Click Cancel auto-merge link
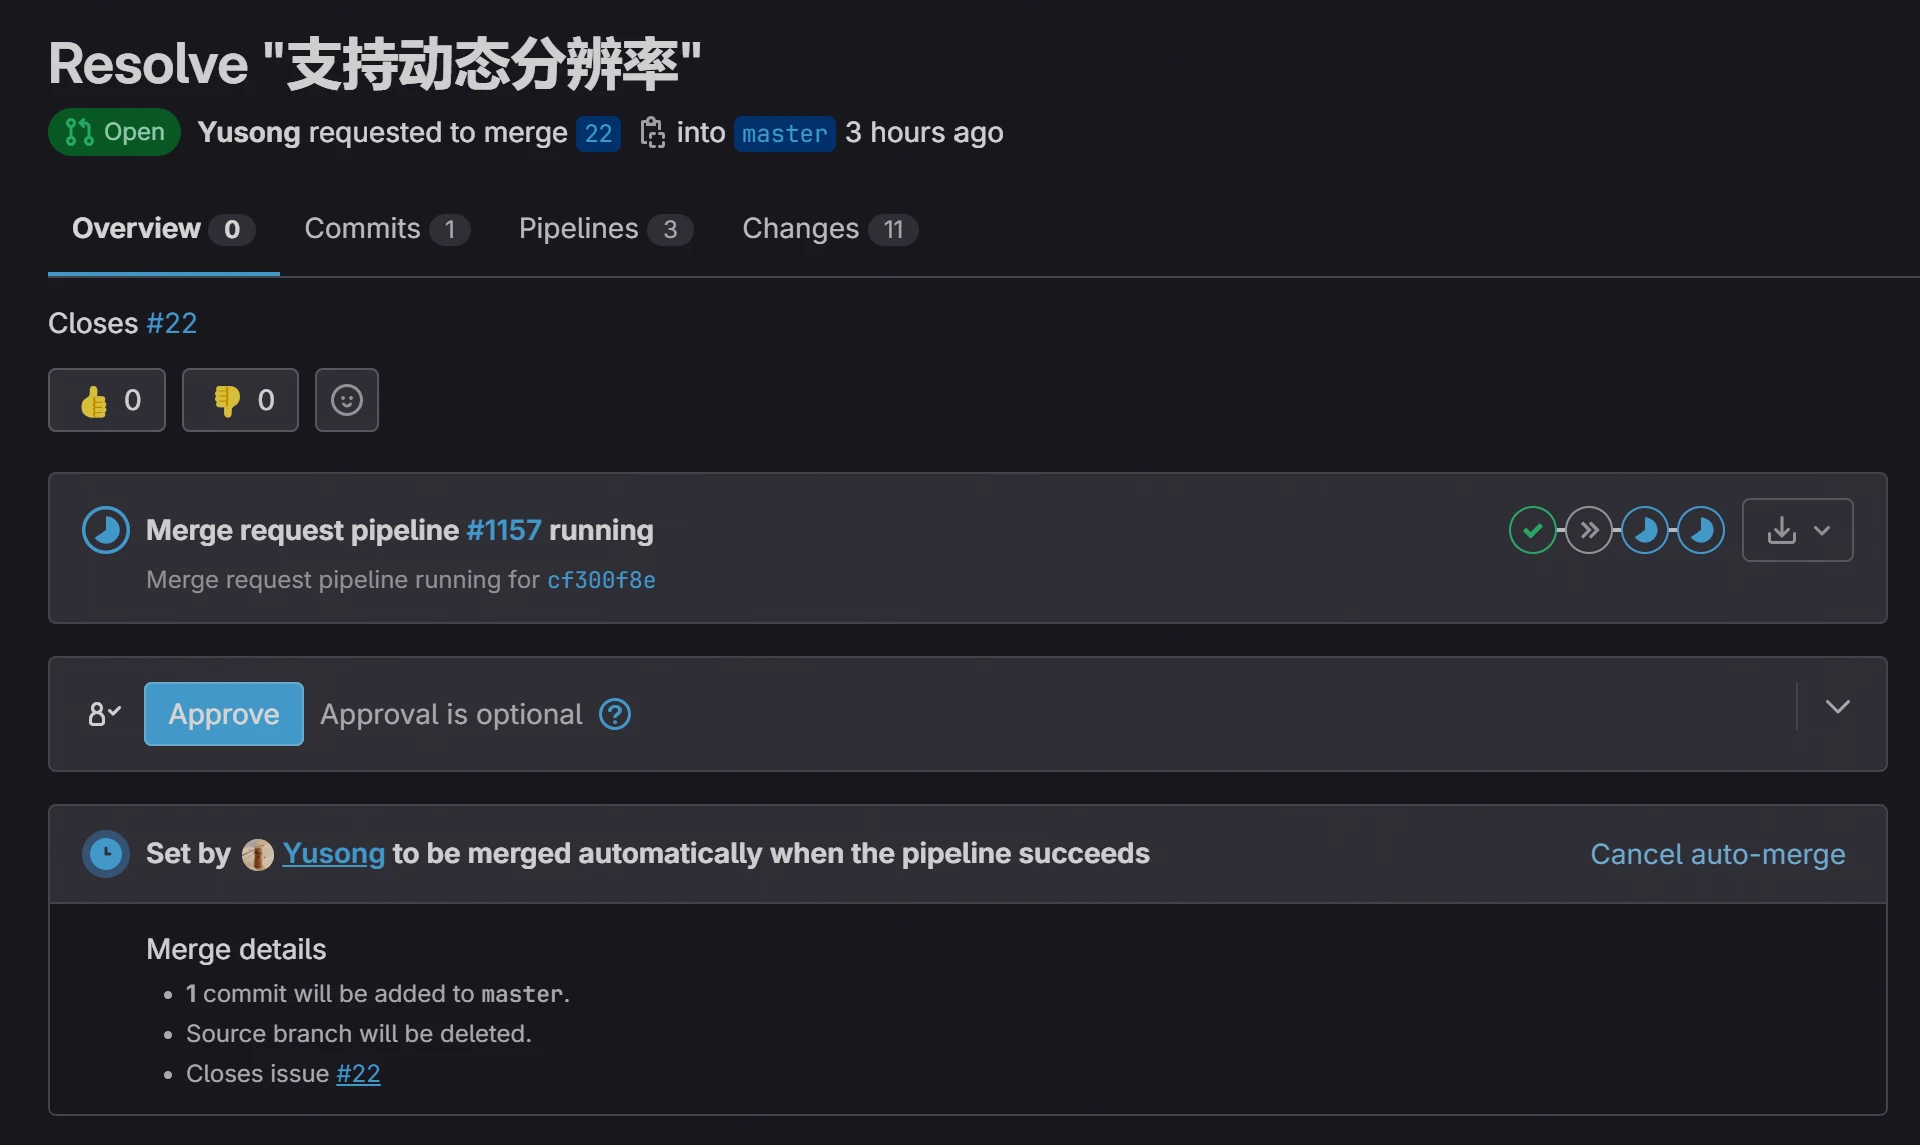 point(1717,854)
